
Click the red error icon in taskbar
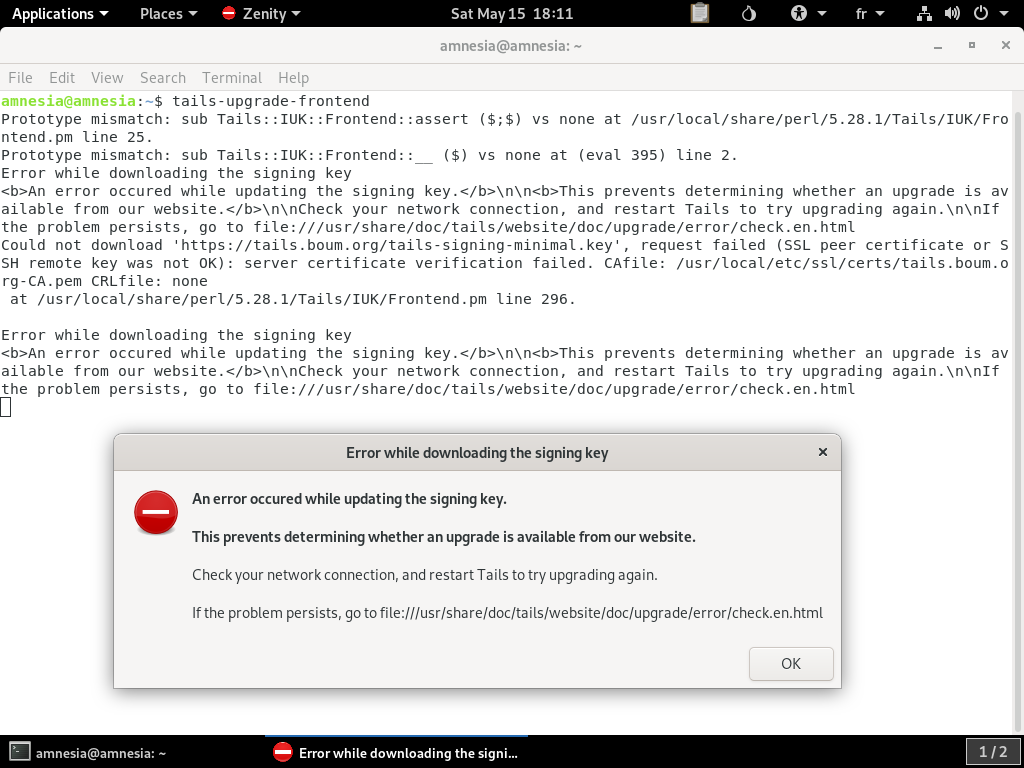point(283,752)
